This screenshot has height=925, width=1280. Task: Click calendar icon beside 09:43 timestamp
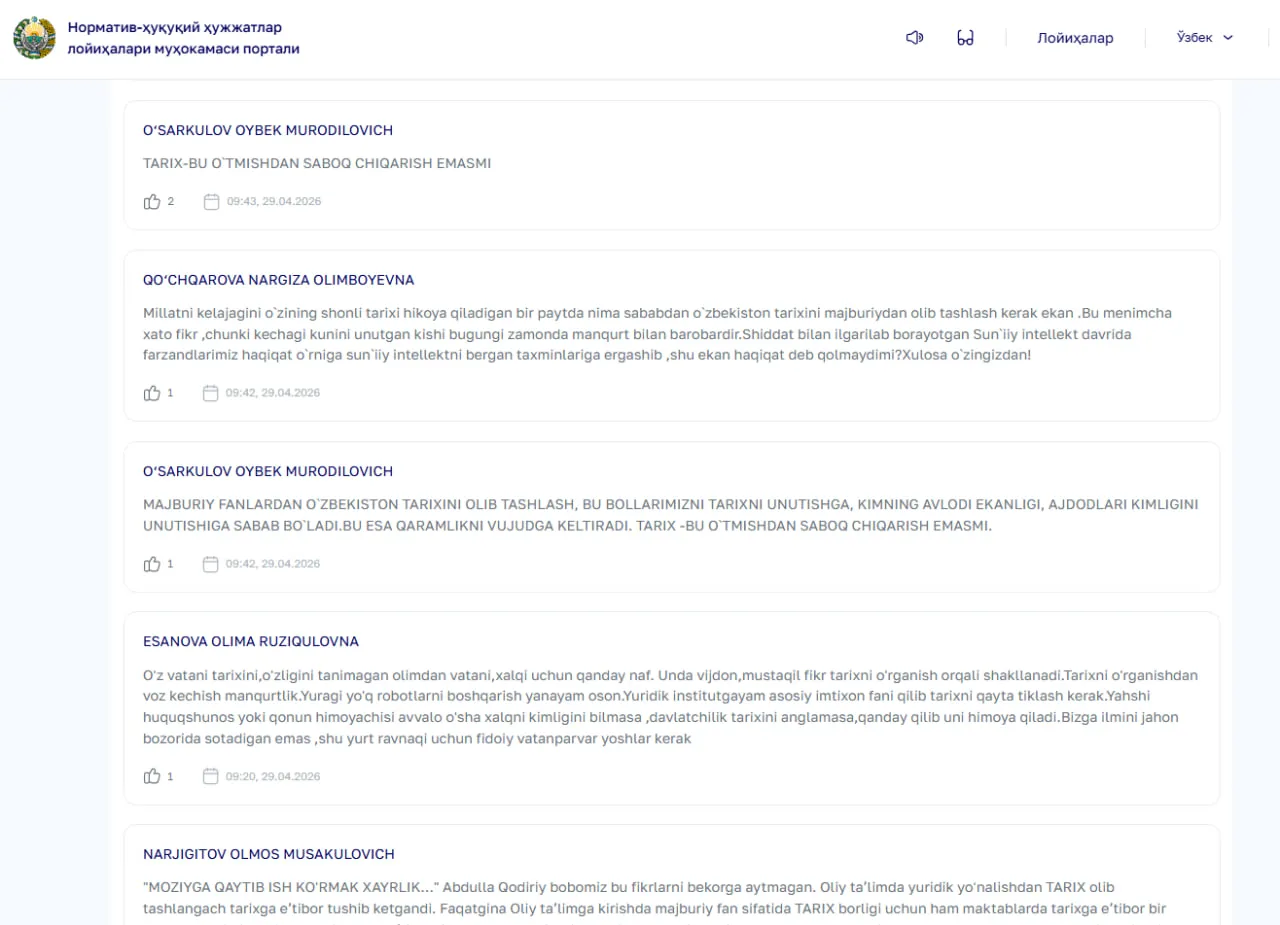click(x=211, y=202)
